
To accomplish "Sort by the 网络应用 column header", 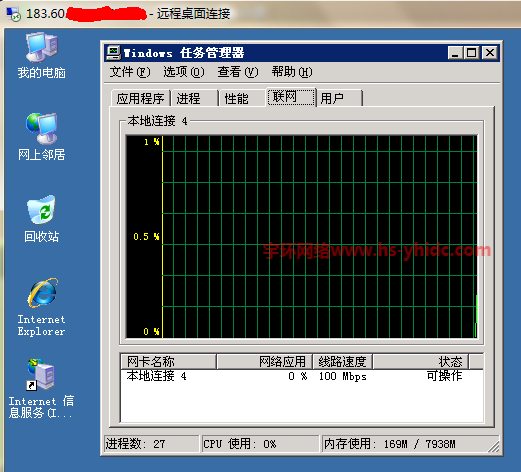I will (x=265, y=361).
